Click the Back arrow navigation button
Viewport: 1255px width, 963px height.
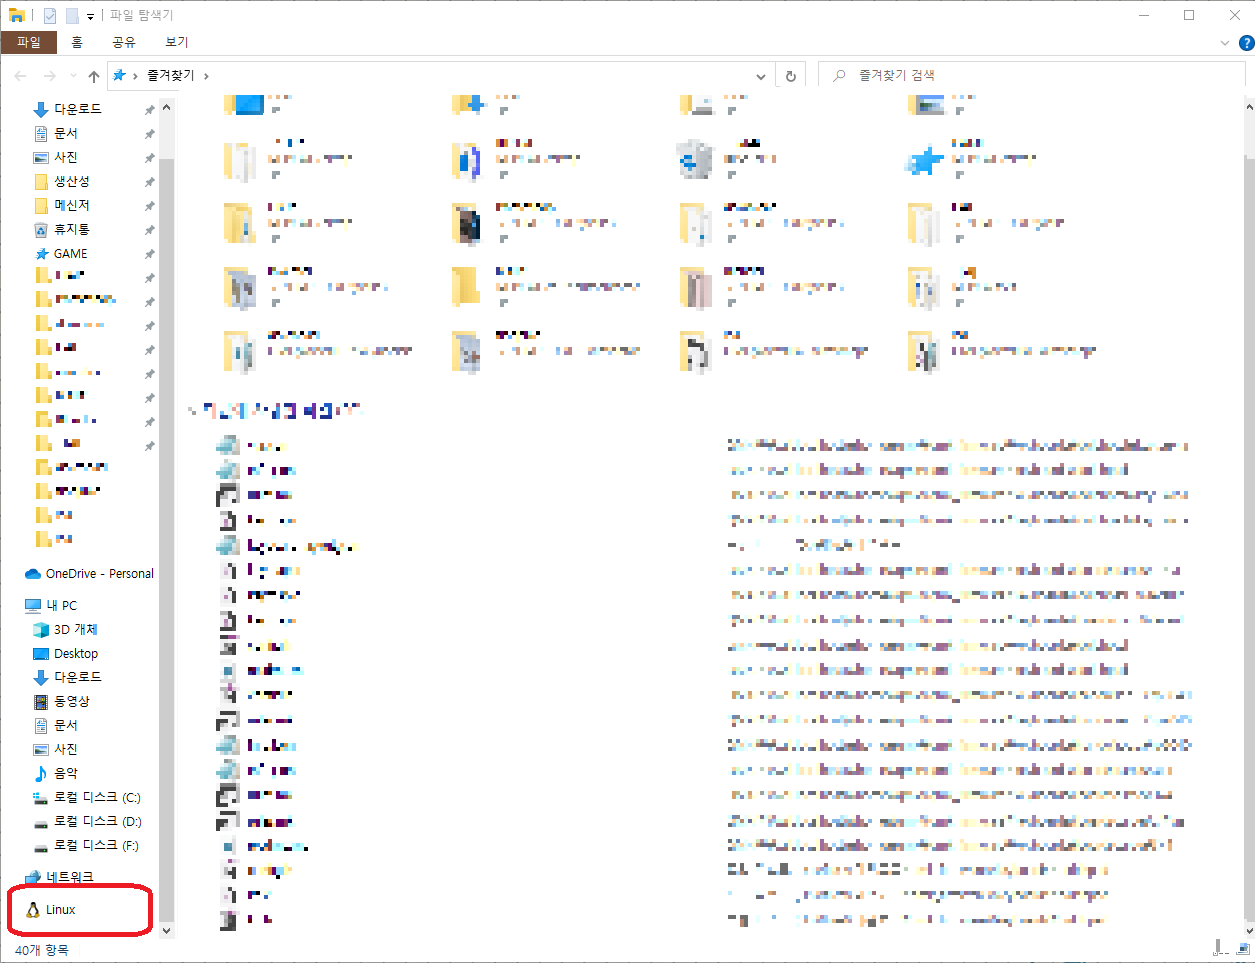[21, 76]
